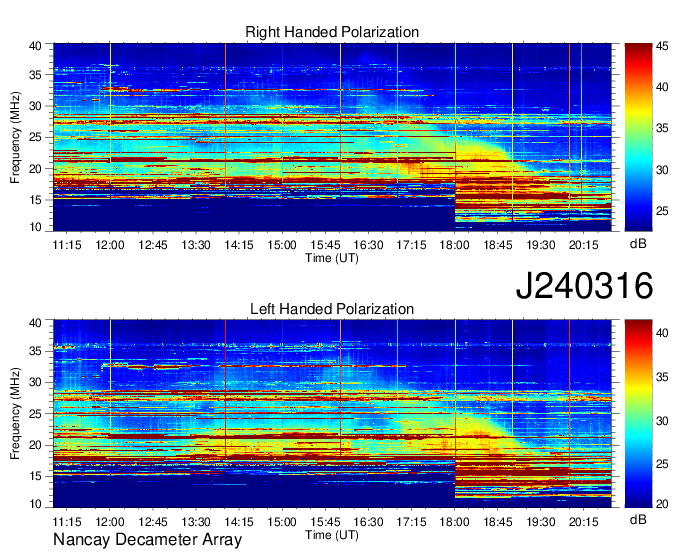This screenshot has width=680, height=552.
Task: Click the 18:45 time tick on Right Handed plot
Action: [497, 245]
